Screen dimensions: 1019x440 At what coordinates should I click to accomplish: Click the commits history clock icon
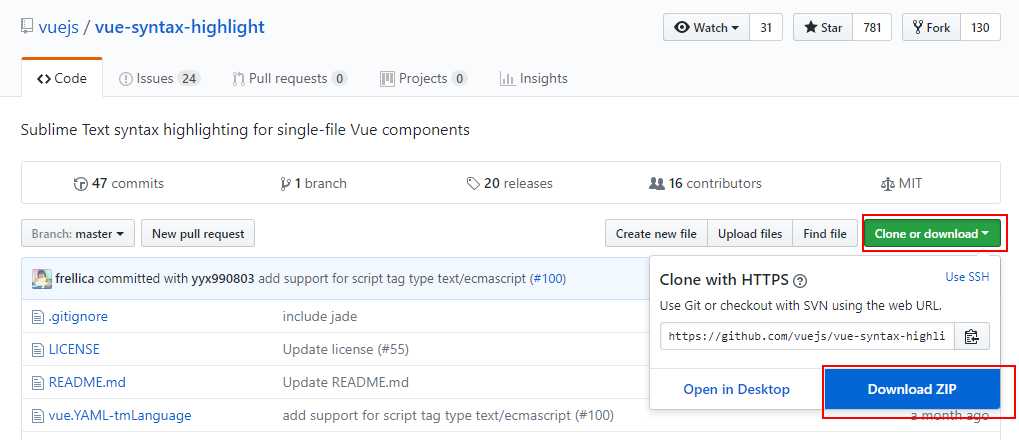tap(81, 184)
